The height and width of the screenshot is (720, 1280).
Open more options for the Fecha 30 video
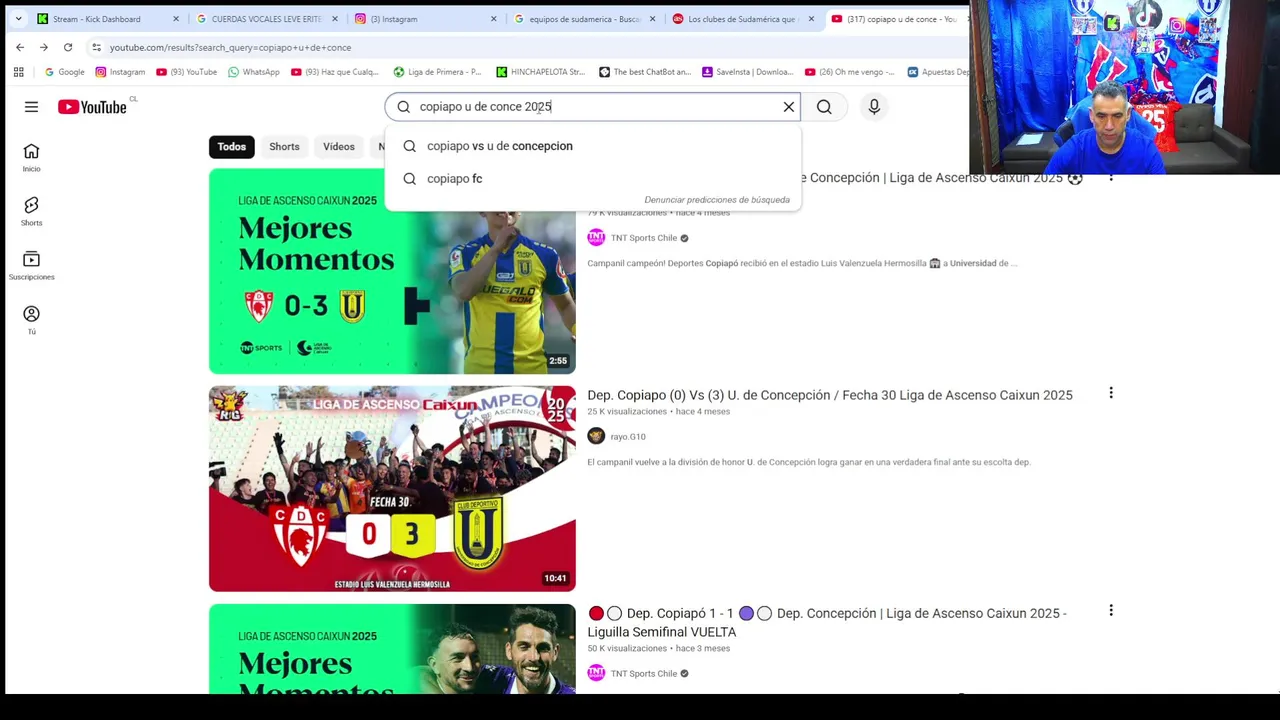click(1110, 393)
